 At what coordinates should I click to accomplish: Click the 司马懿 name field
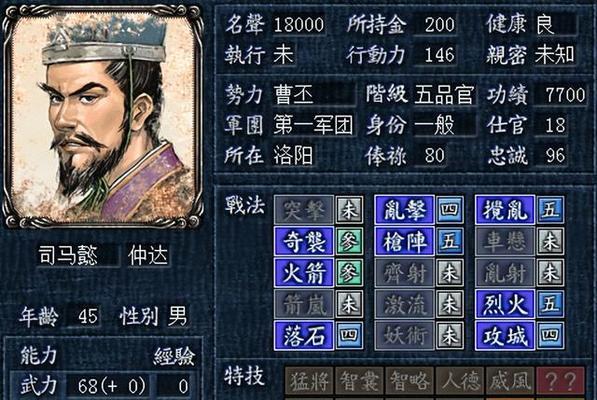pyautogui.click(x=78, y=255)
